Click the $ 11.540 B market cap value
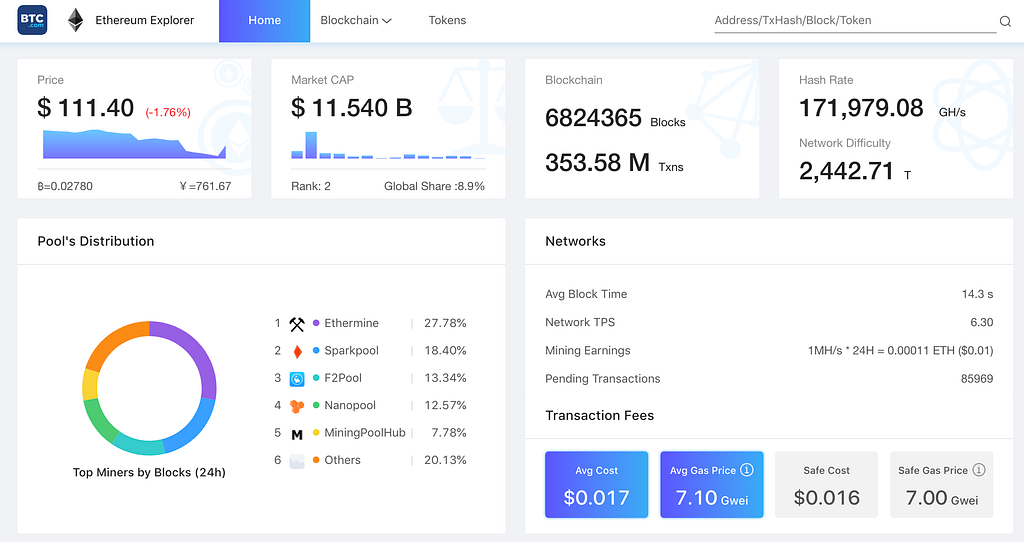Viewport: 1024px width, 542px height. click(x=352, y=108)
